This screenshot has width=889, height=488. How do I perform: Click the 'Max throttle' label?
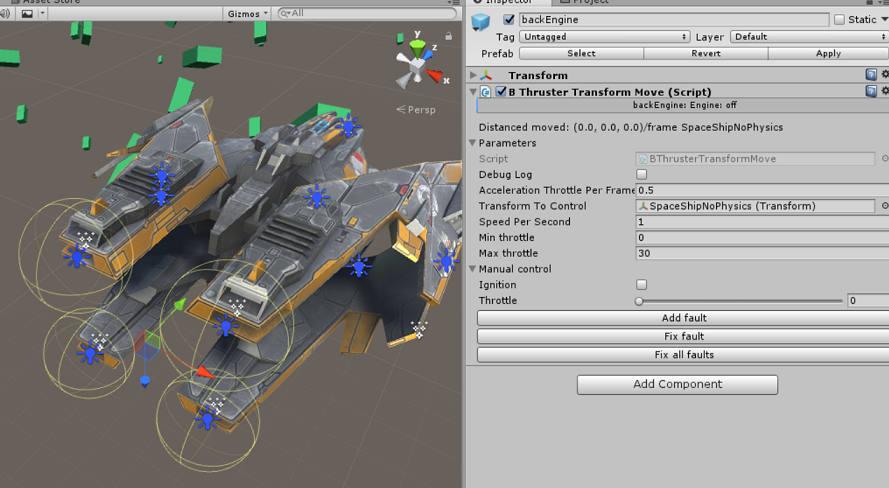pos(508,253)
